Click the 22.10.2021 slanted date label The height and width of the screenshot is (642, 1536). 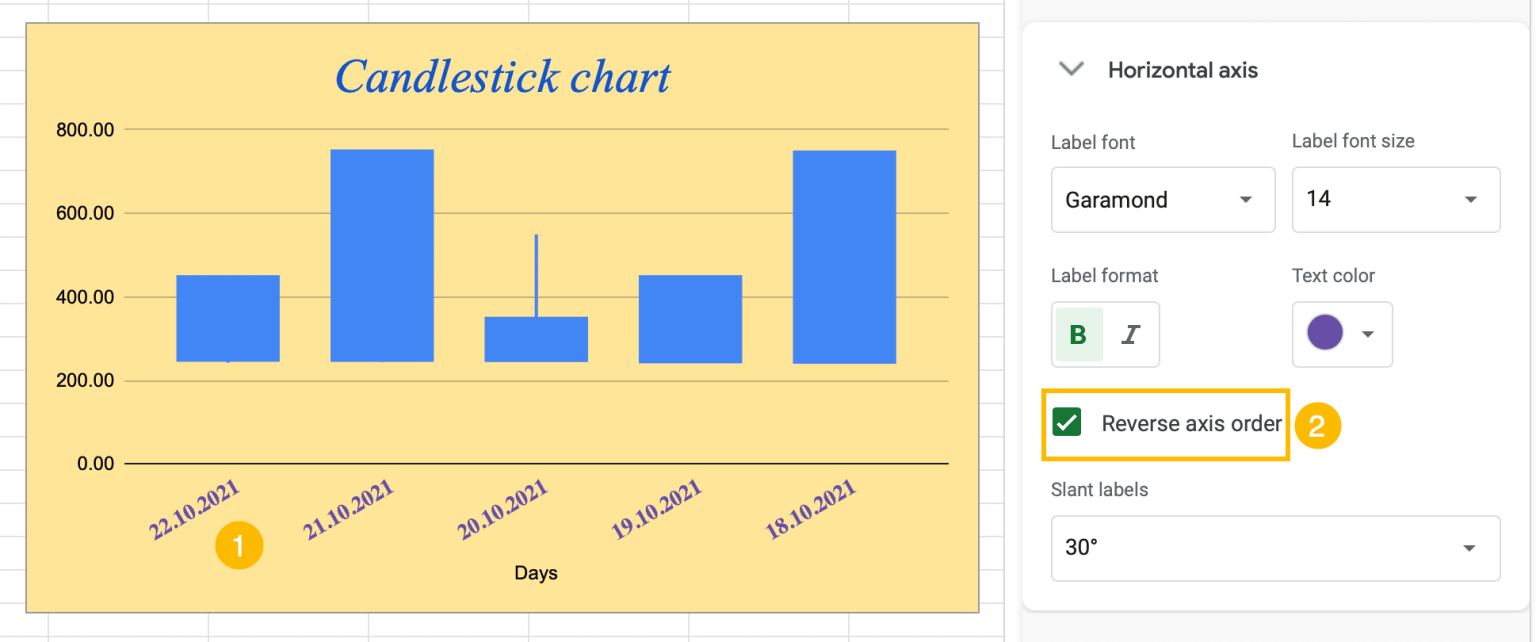pyautogui.click(x=196, y=510)
